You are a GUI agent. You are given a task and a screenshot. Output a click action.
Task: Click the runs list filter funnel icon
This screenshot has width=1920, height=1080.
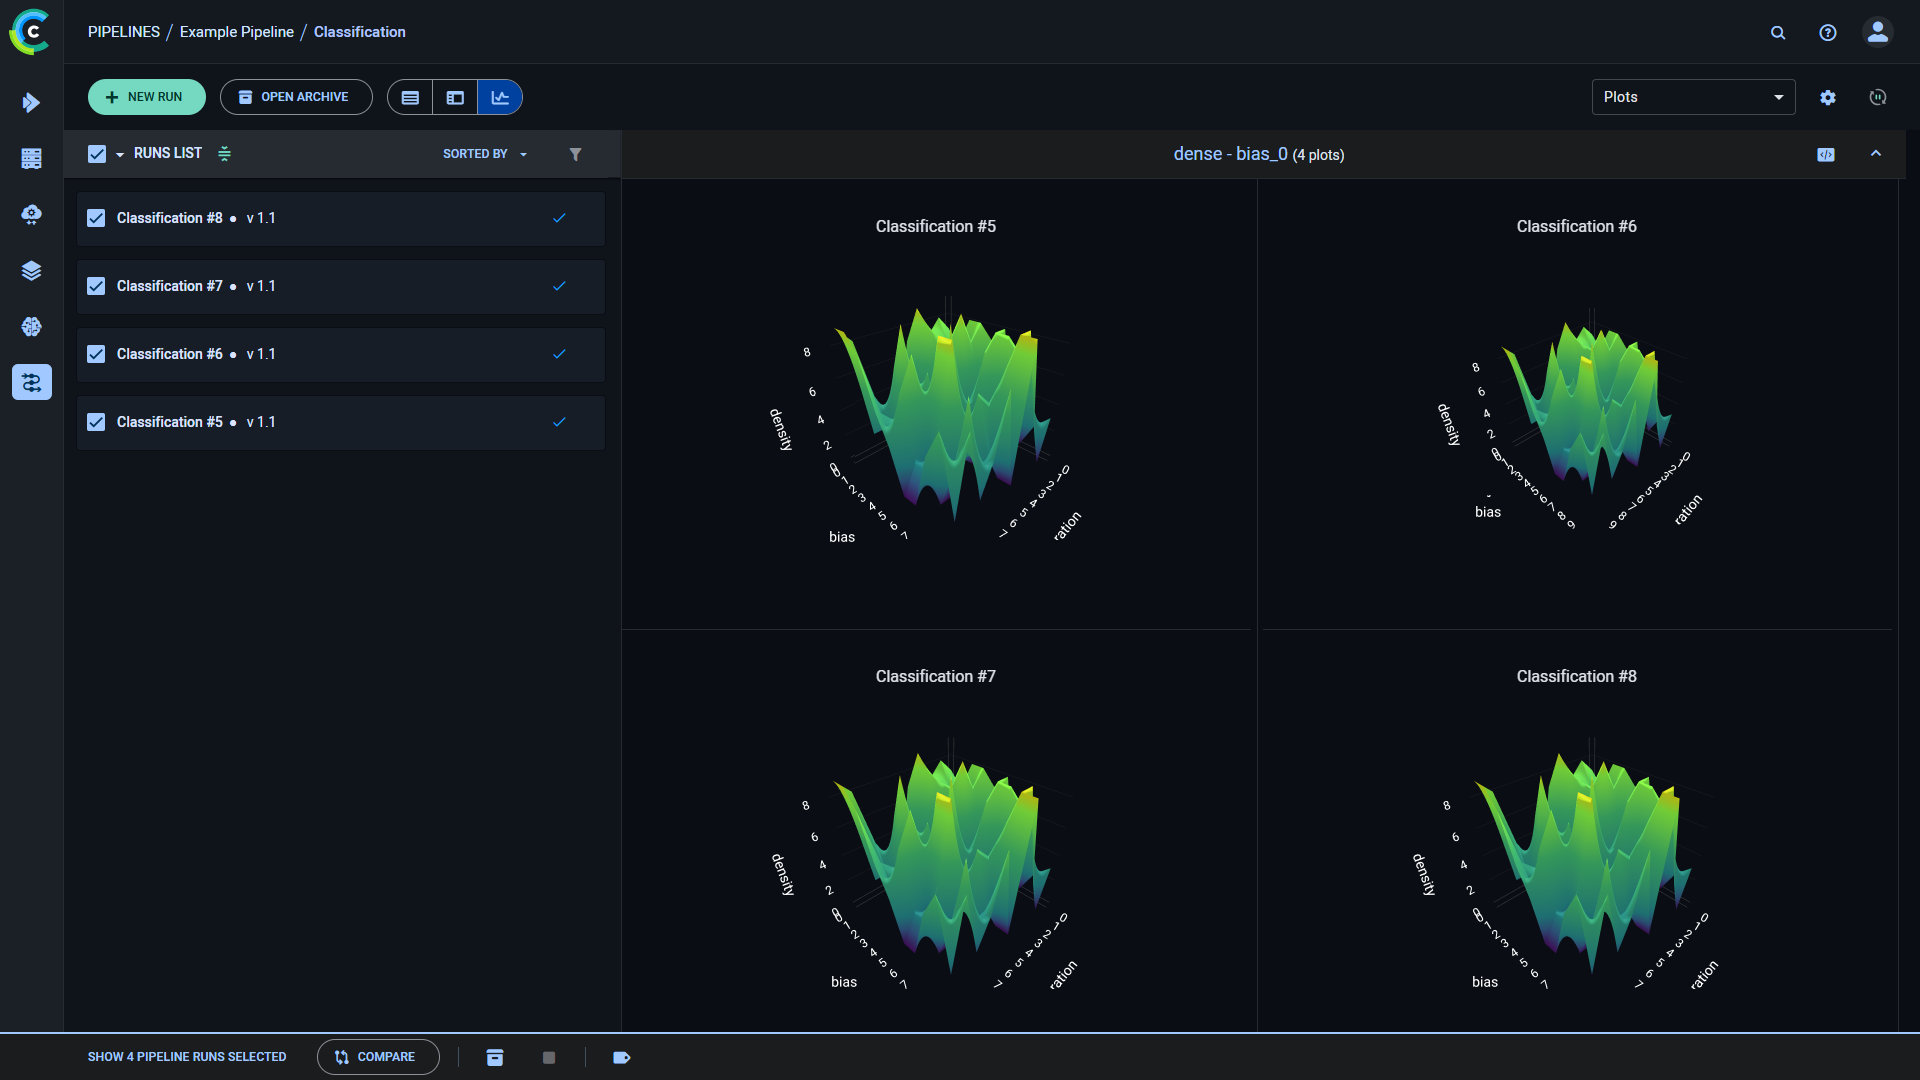(575, 154)
